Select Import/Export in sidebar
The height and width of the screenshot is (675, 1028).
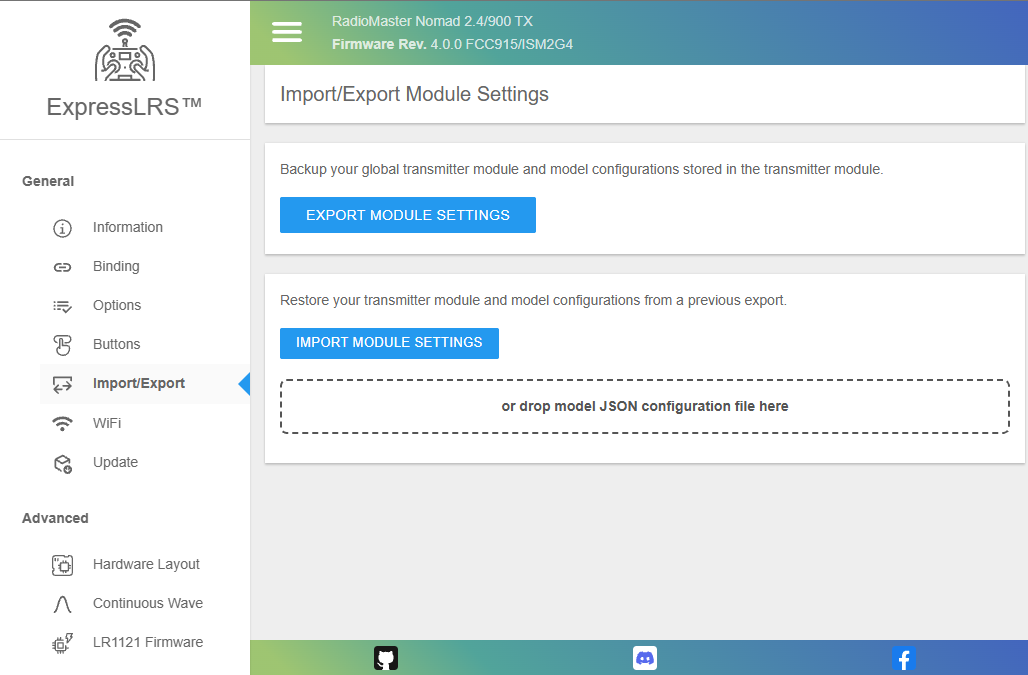138,383
